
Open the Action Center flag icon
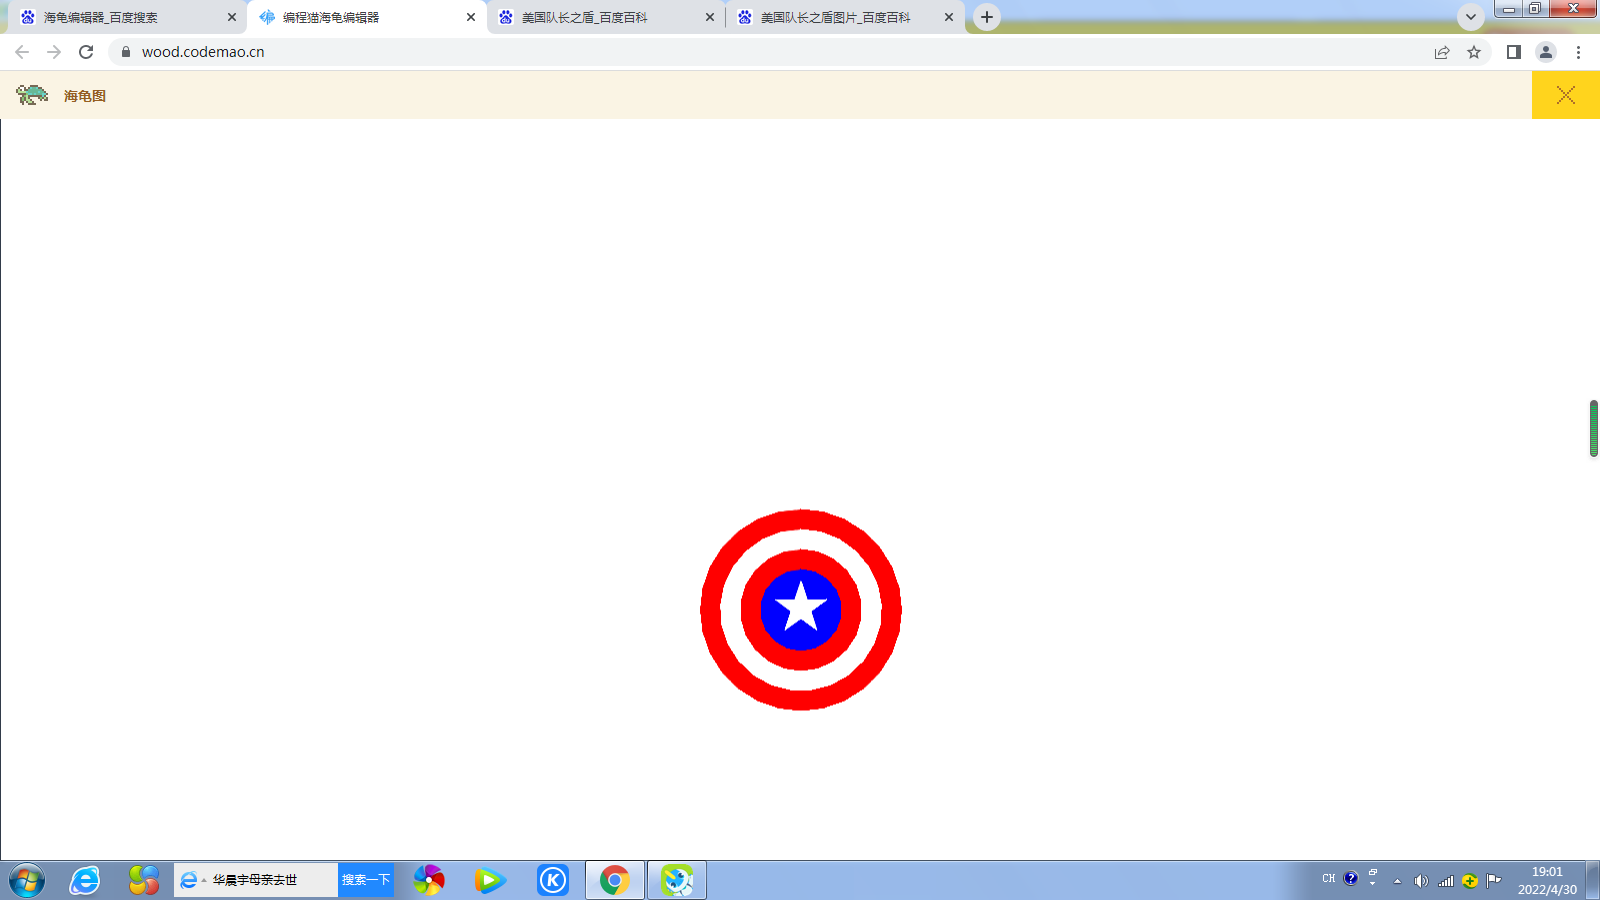1494,881
